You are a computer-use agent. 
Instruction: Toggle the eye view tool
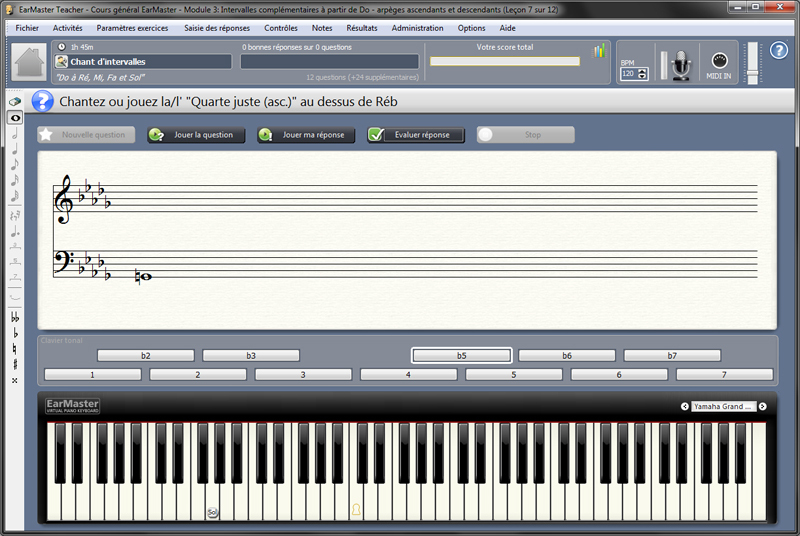[x=15, y=118]
